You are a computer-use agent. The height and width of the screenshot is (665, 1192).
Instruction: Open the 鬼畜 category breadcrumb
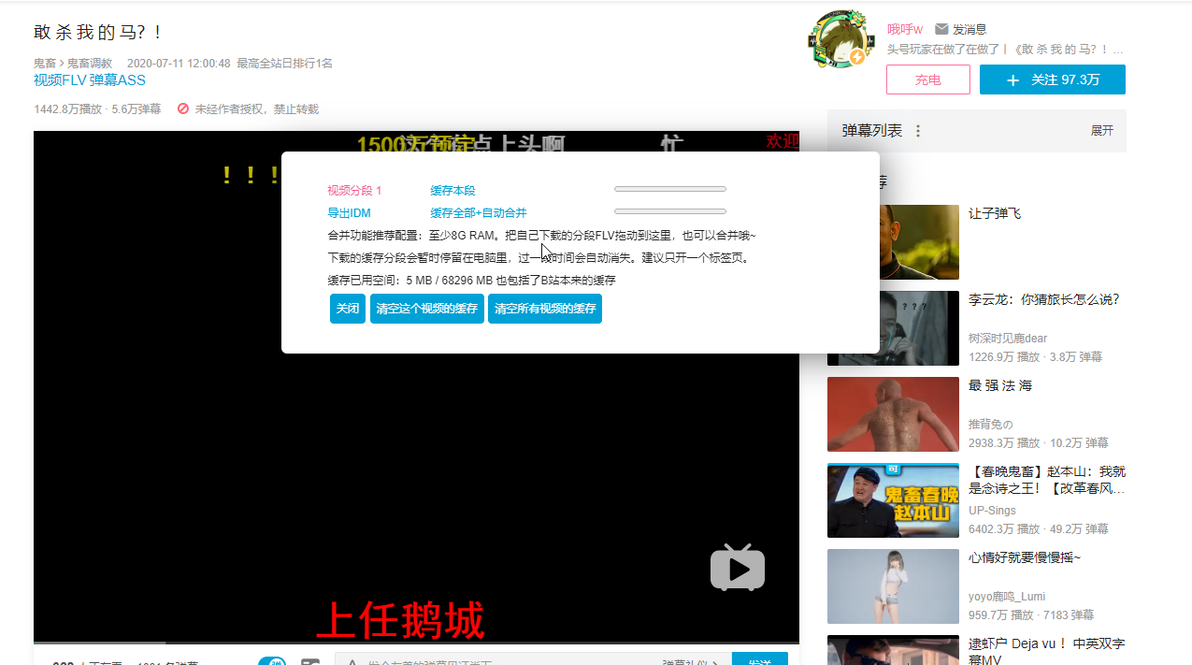click(45, 63)
